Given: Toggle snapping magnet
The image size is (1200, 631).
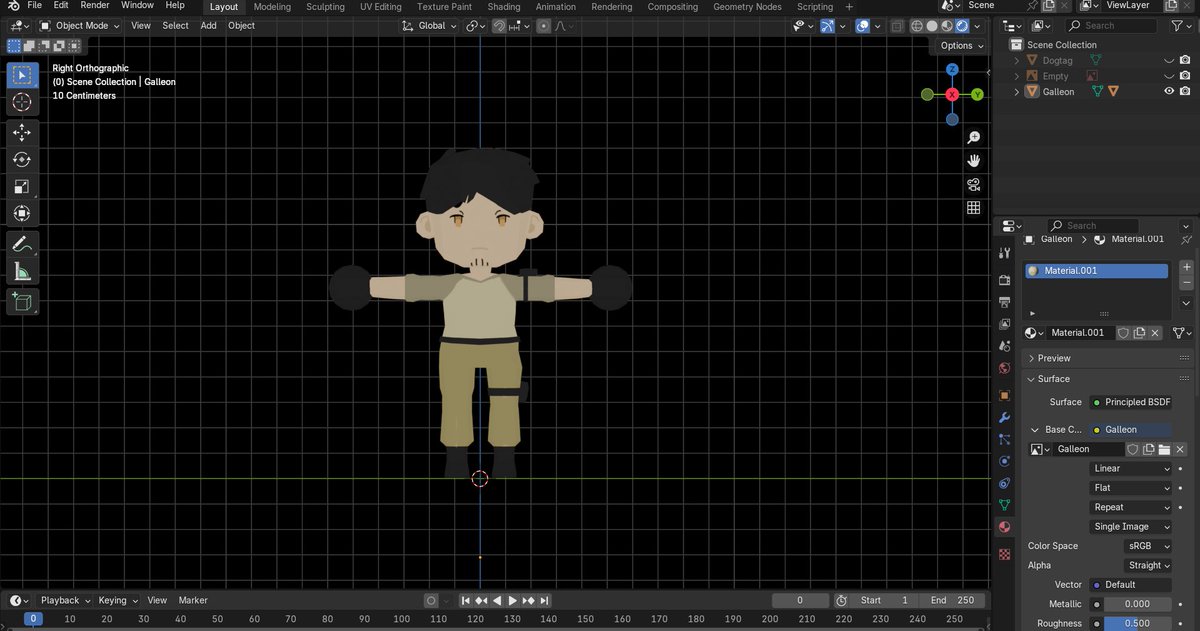Looking at the screenshot, I should coord(499,26).
